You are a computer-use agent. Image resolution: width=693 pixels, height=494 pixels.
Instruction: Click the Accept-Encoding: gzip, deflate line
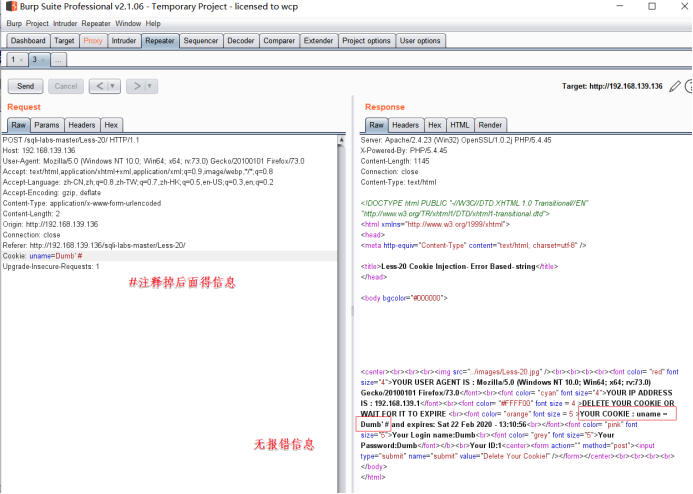(52, 193)
